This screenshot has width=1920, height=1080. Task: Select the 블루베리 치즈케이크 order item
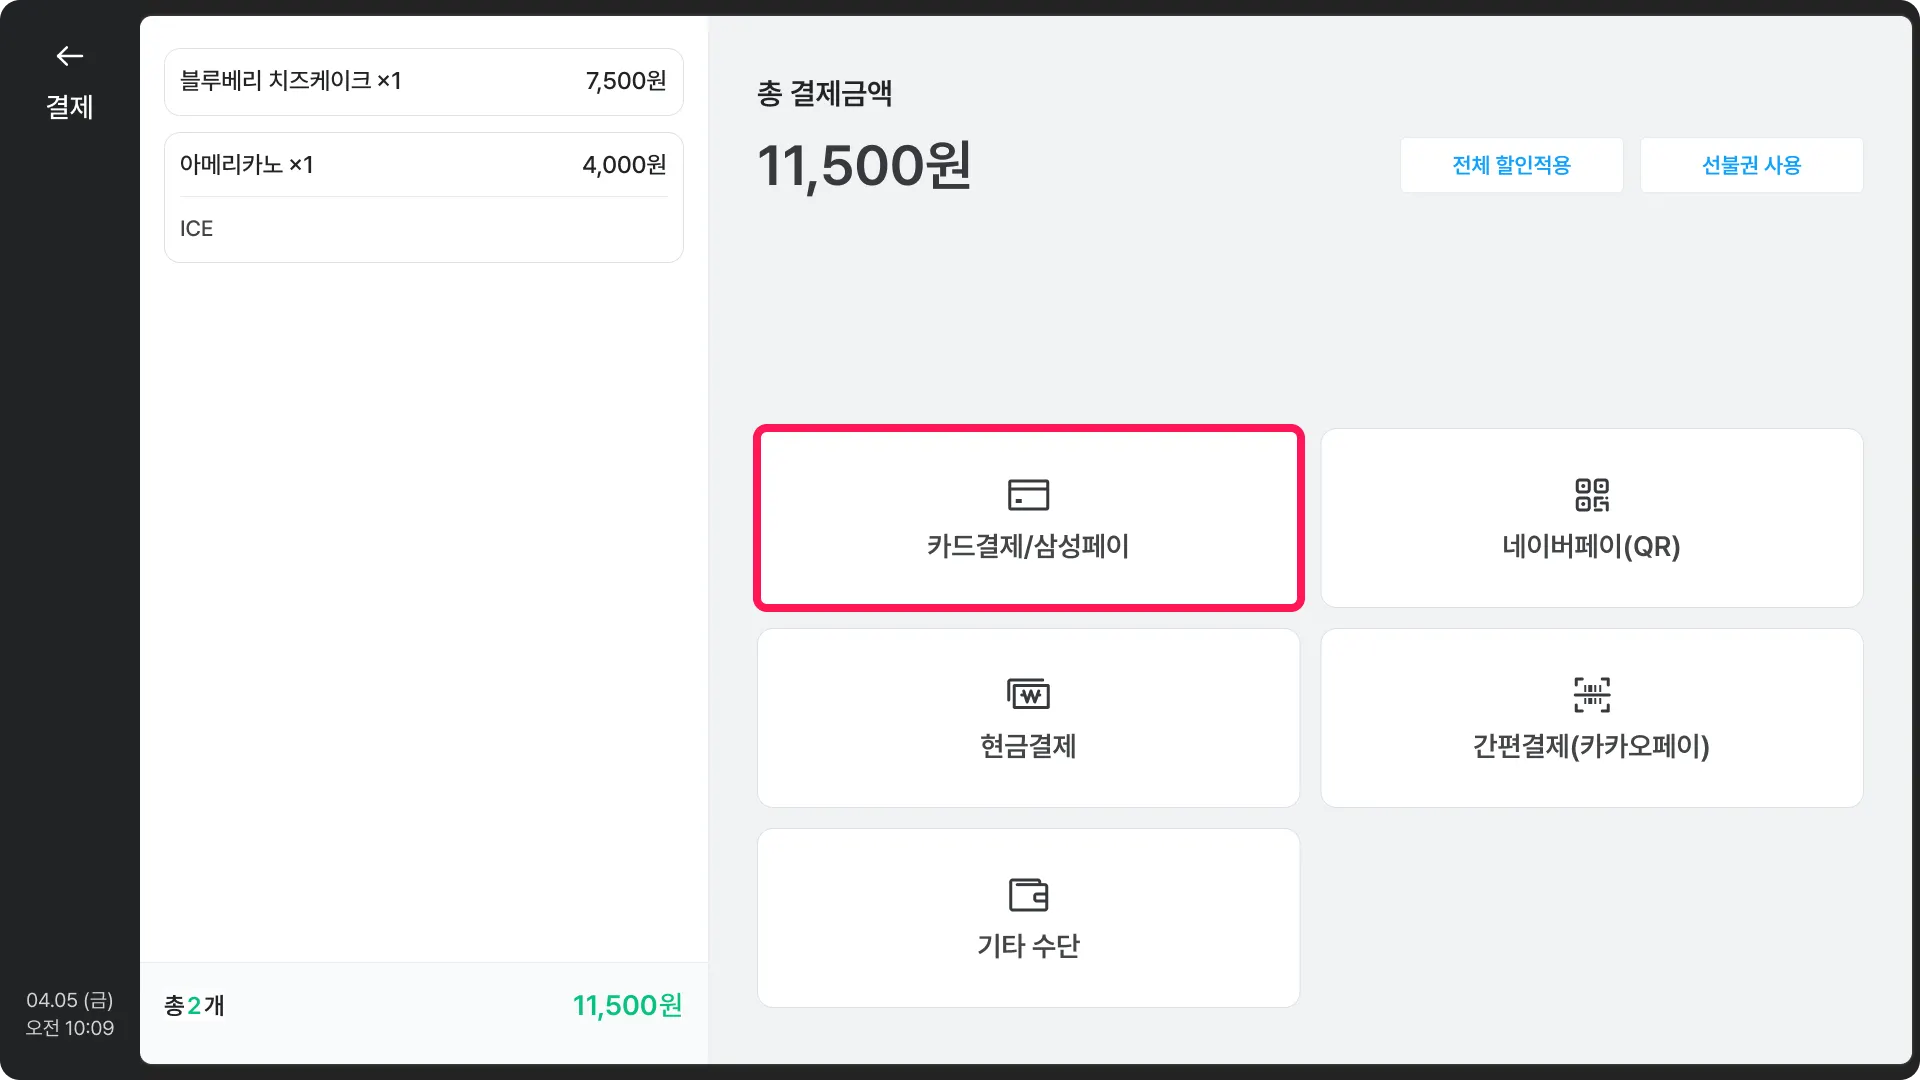(x=290, y=81)
